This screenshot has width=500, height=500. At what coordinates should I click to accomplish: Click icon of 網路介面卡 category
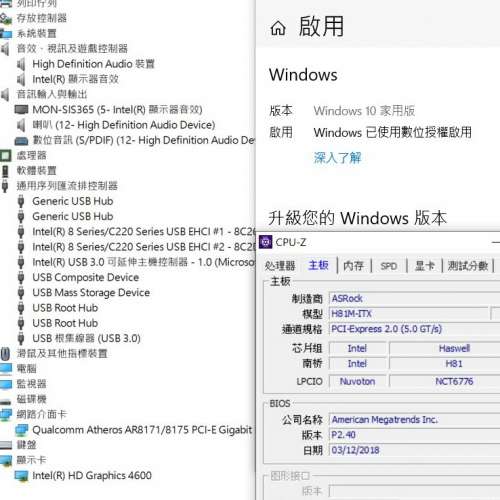click(x=6, y=415)
